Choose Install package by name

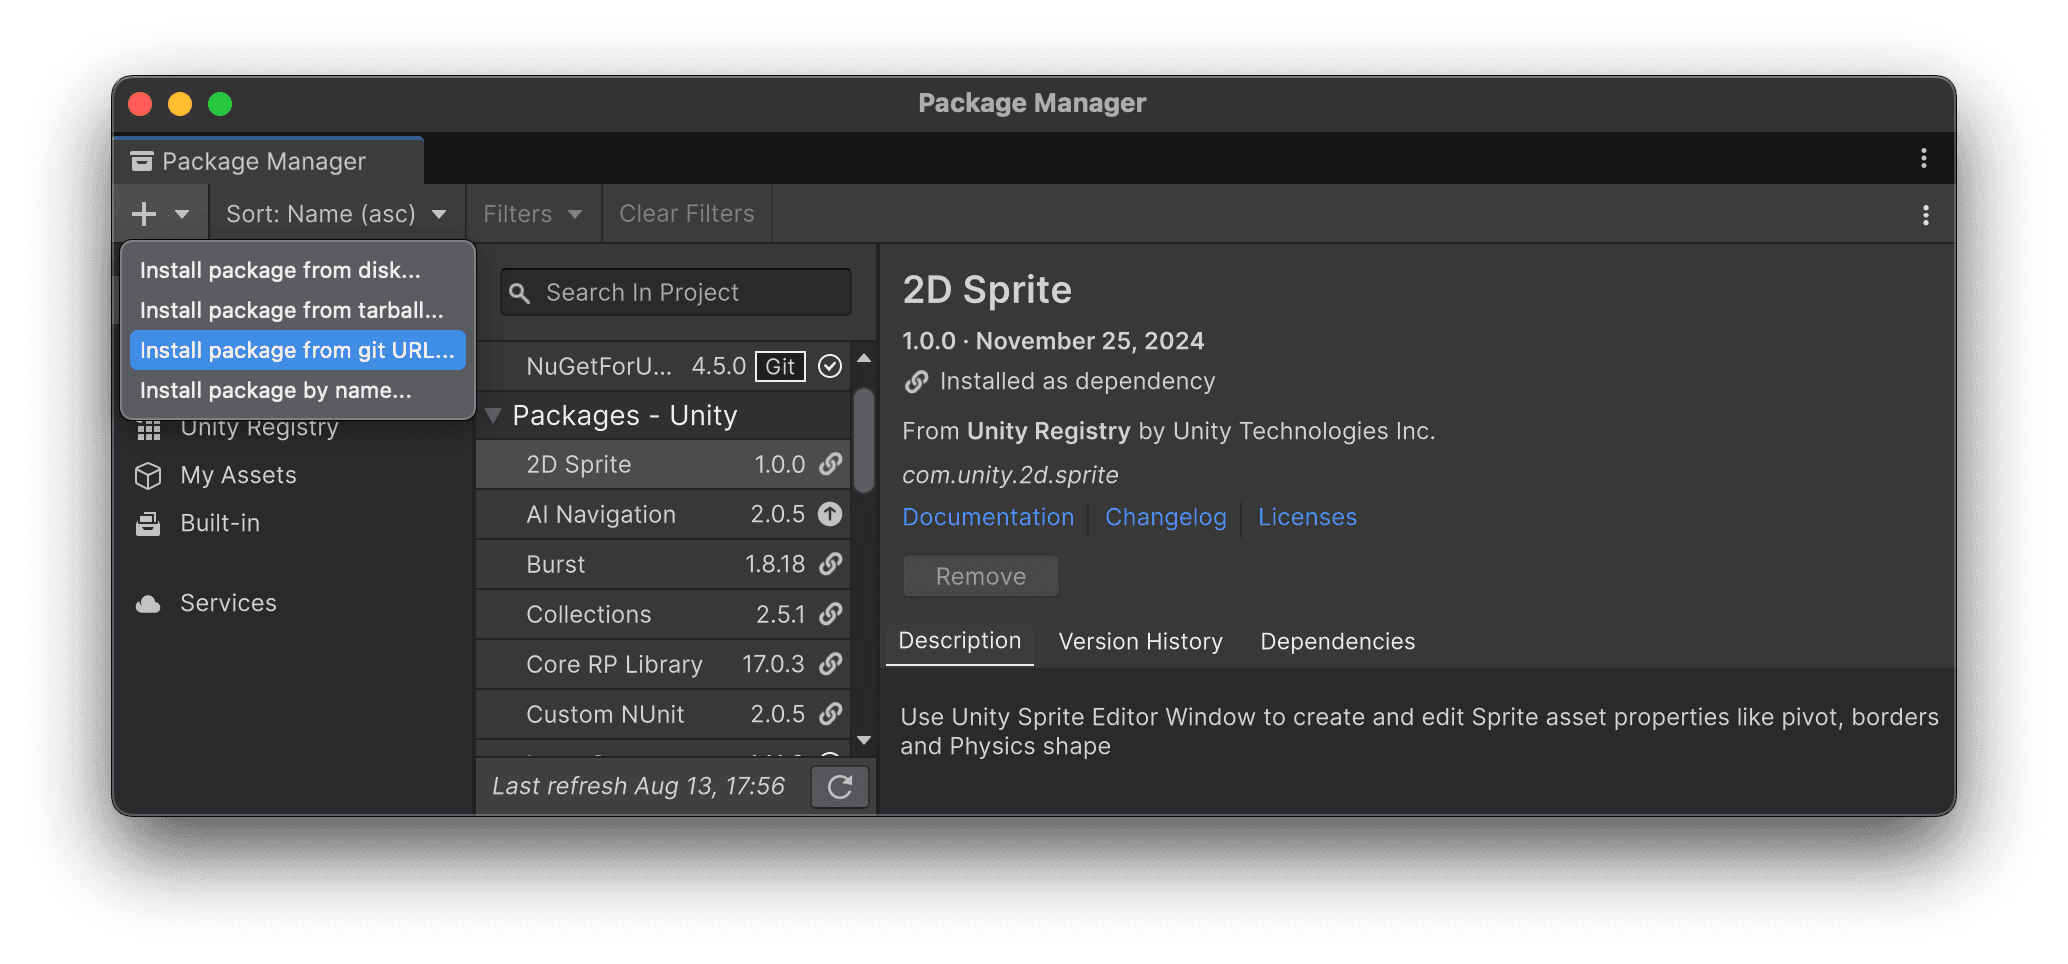click(x=276, y=391)
